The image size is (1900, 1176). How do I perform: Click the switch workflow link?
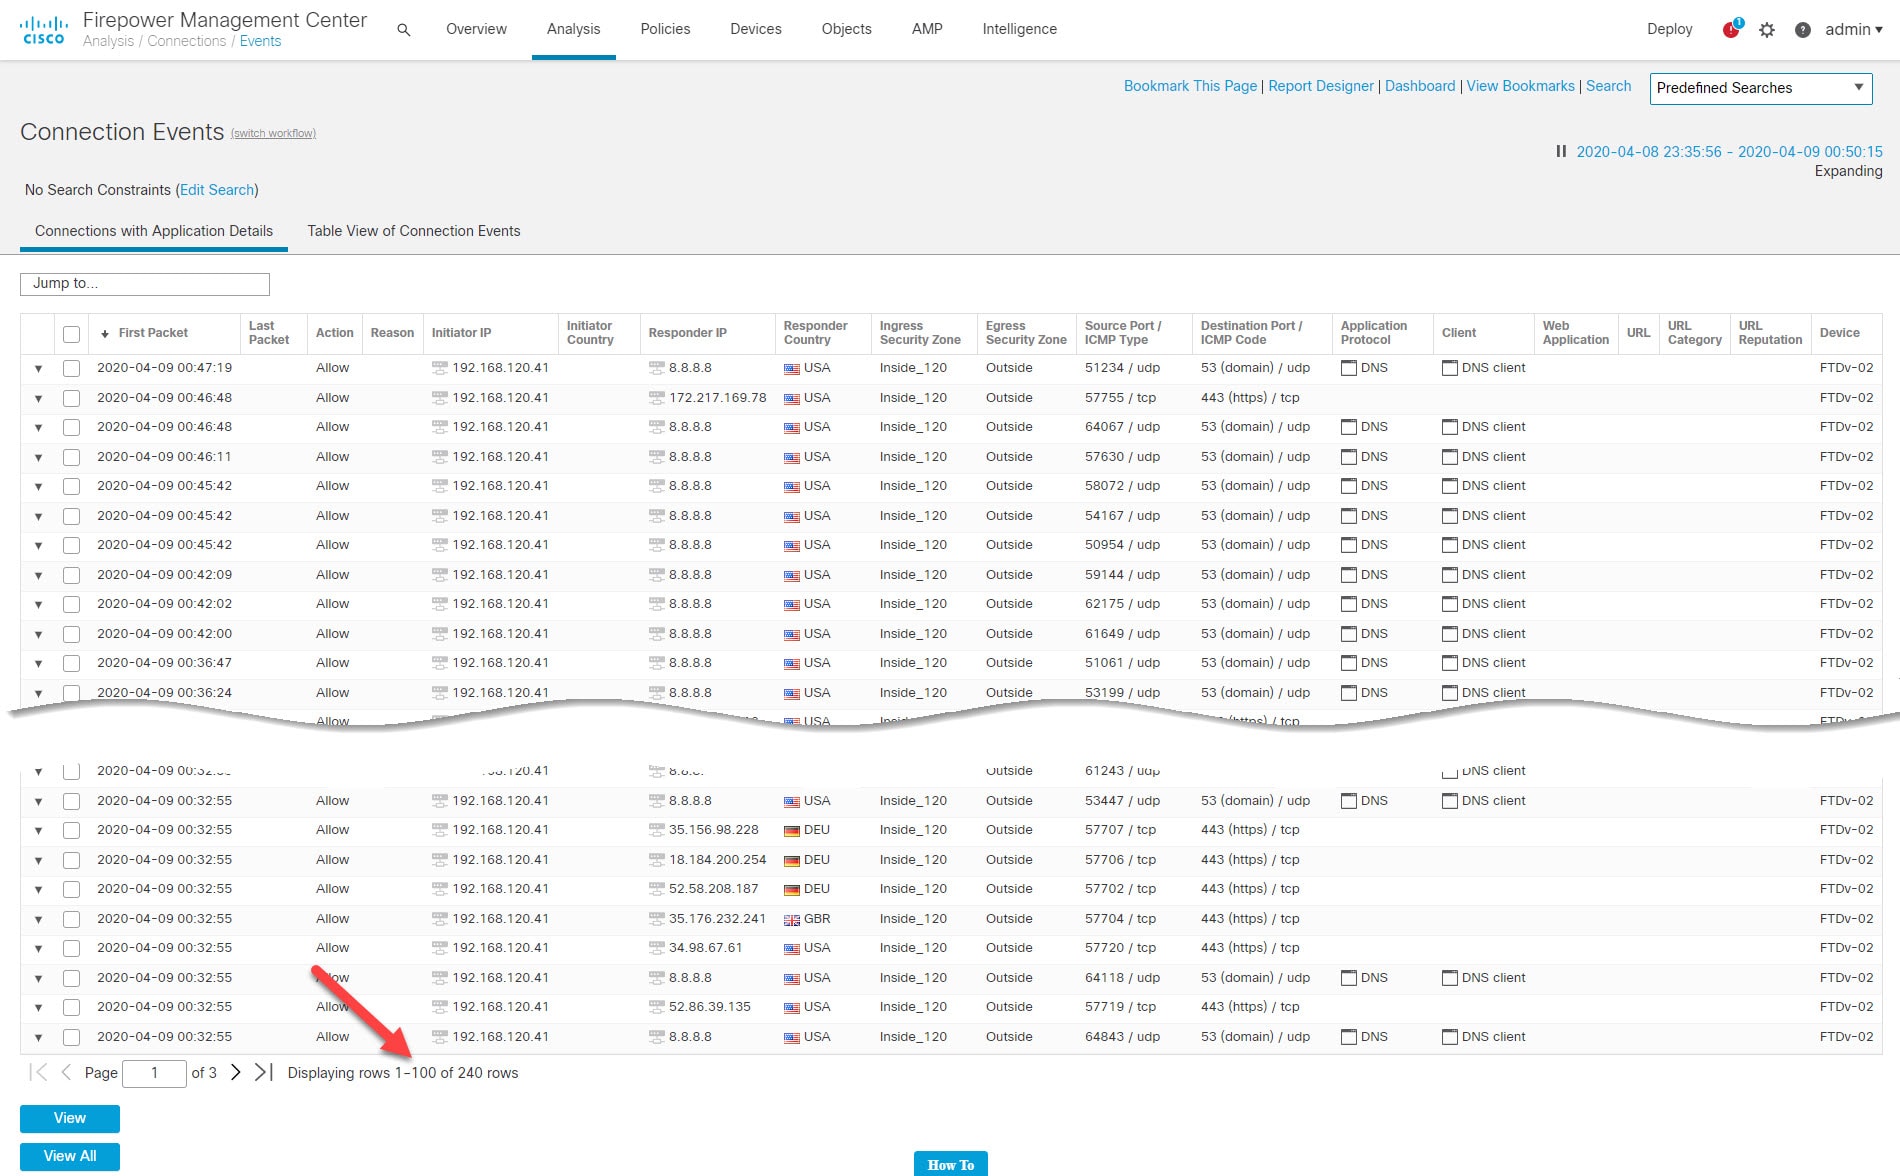coord(273,133)
